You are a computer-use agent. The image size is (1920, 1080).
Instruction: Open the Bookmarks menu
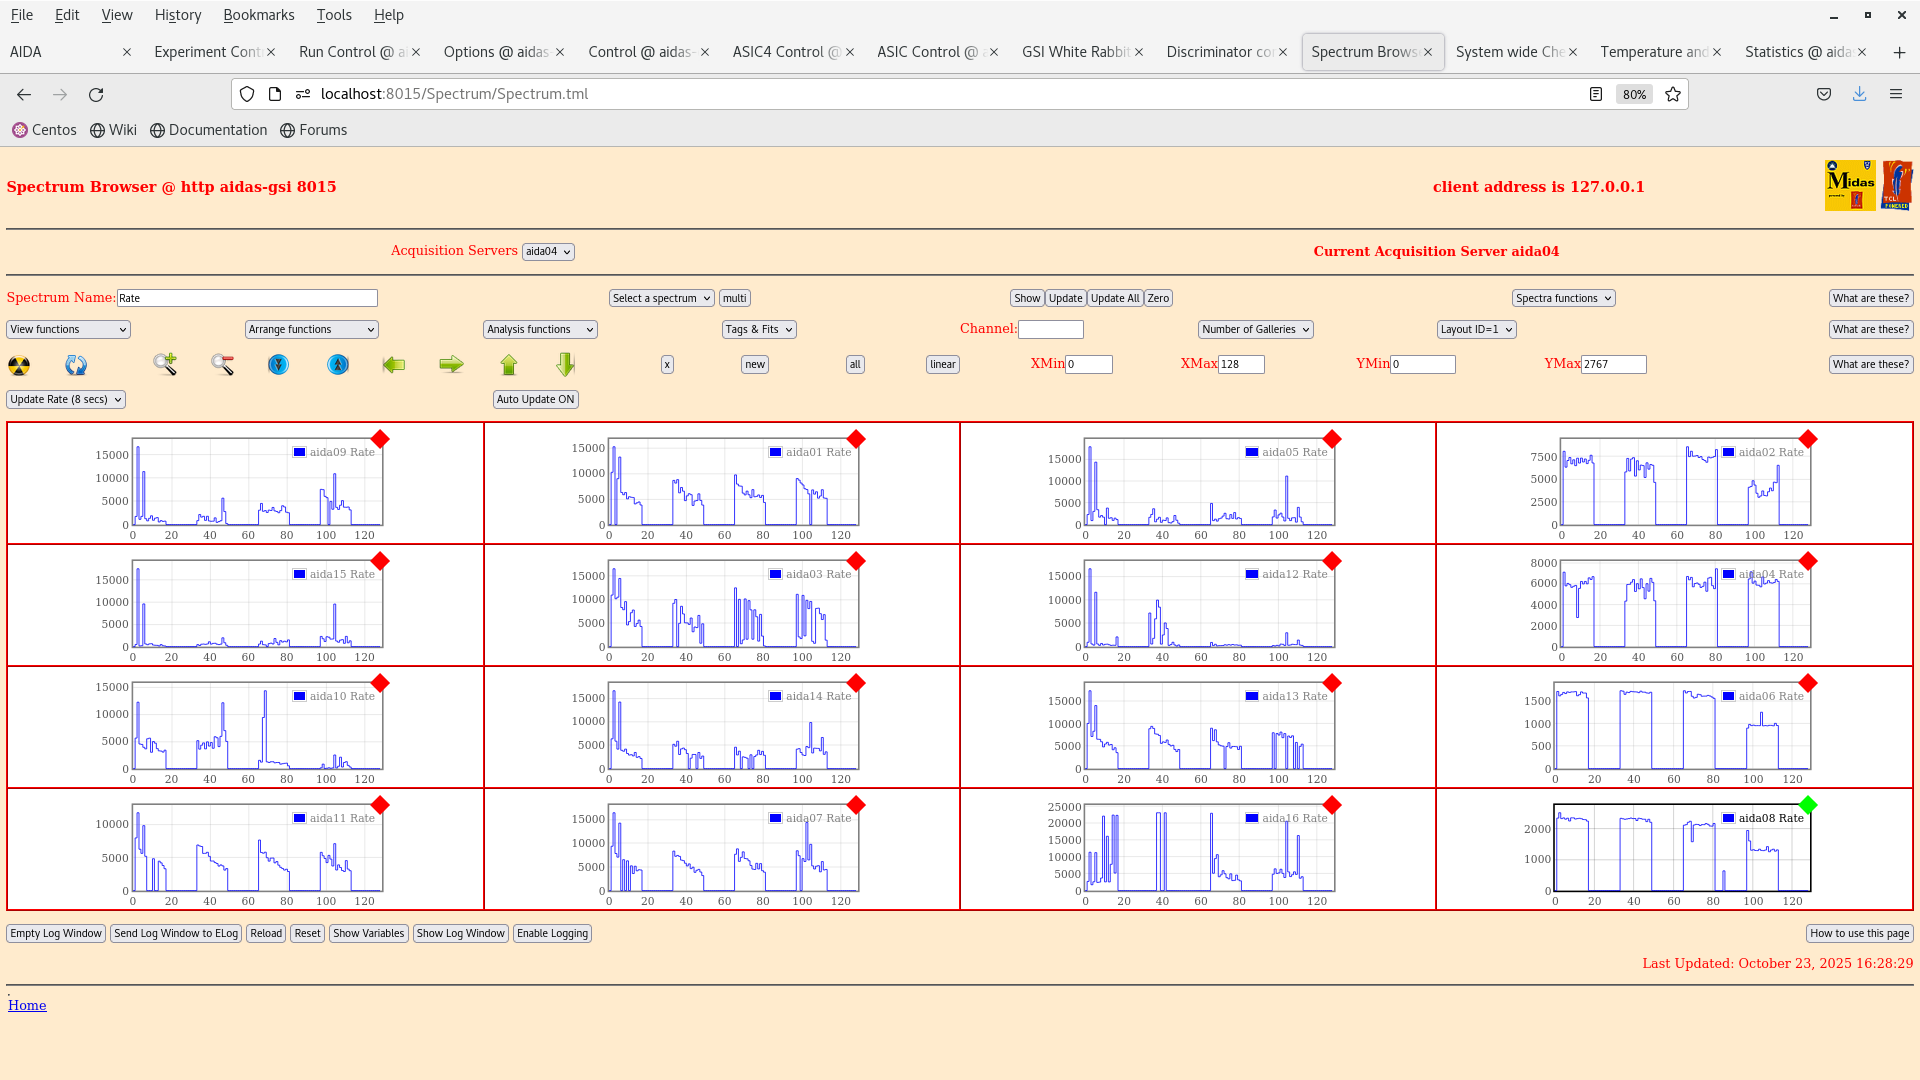258,15
